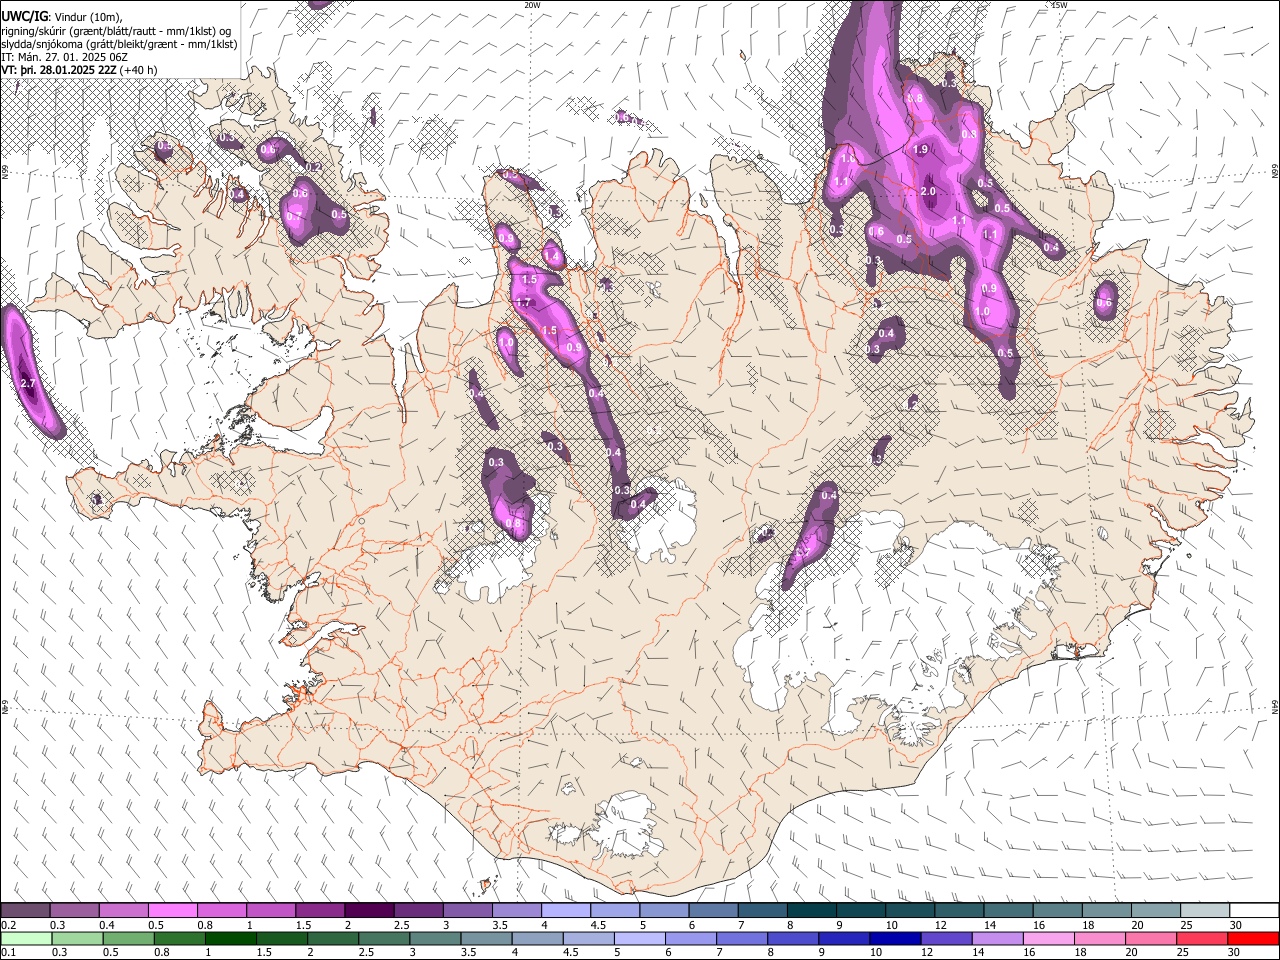Click the dark mauve 0.2–0.3 snow legend swatch

26,911
